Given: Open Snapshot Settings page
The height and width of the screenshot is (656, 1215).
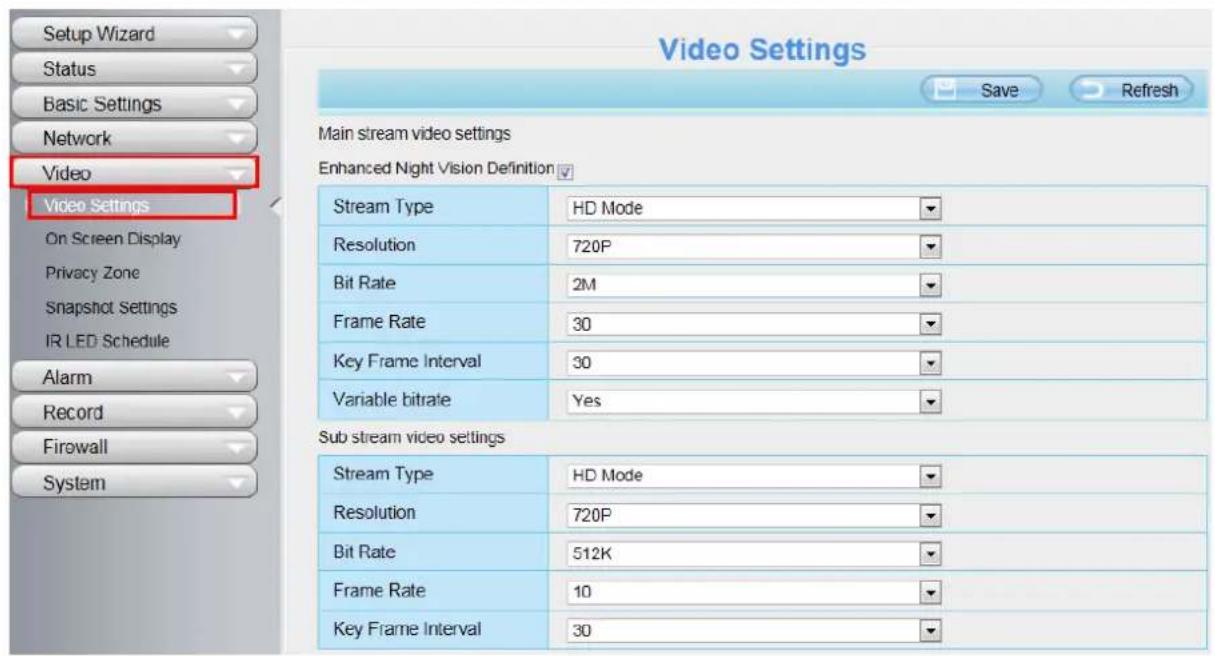Looking at the screenshot, I should (x=111, y=307).
